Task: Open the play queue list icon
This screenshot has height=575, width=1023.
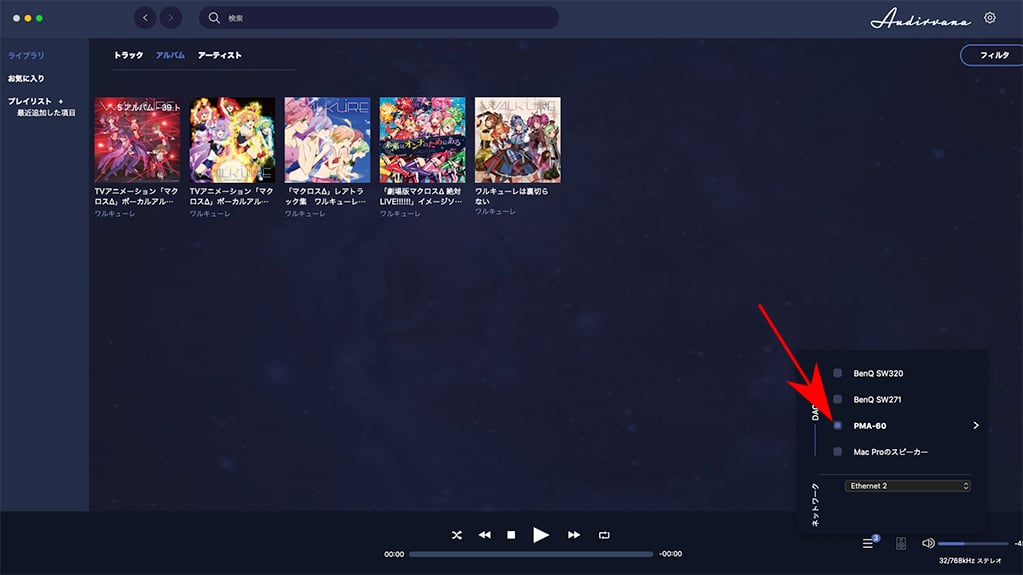Action: pos(868,543)
